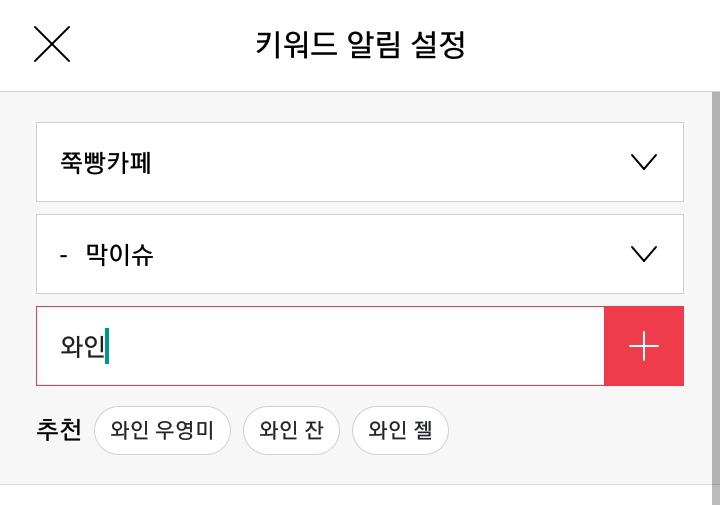Focus the keyword input containing 와인

coord(320,346)
